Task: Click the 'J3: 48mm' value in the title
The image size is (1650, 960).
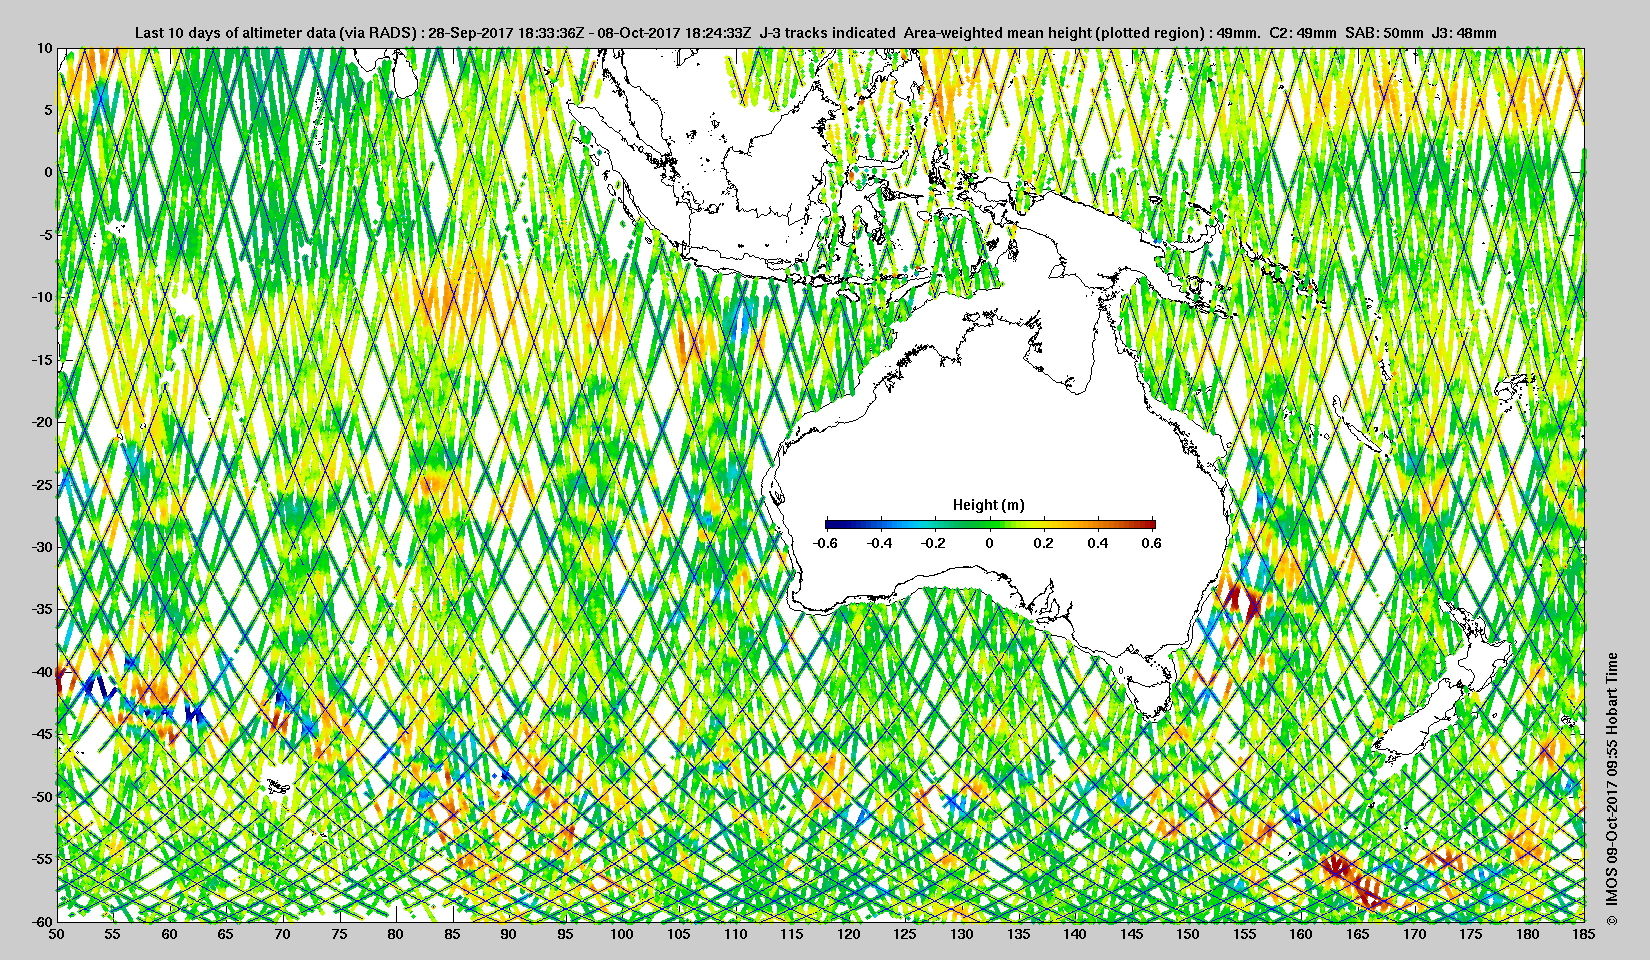Action: click(x=1464, y=33)
